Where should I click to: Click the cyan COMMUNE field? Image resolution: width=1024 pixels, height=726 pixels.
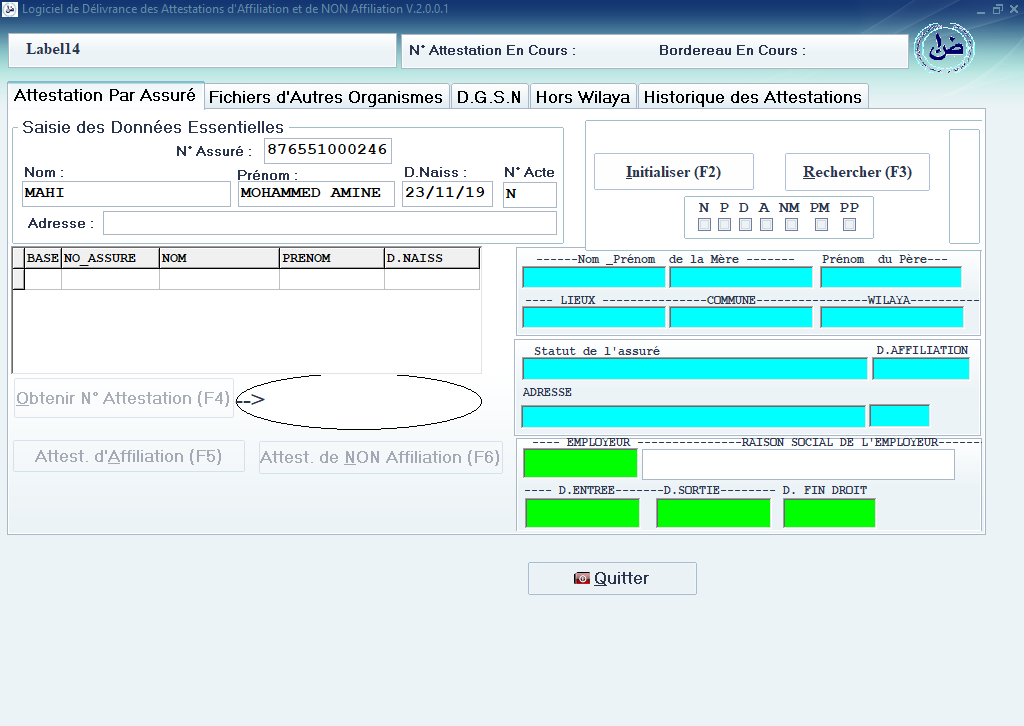[741, 317]
